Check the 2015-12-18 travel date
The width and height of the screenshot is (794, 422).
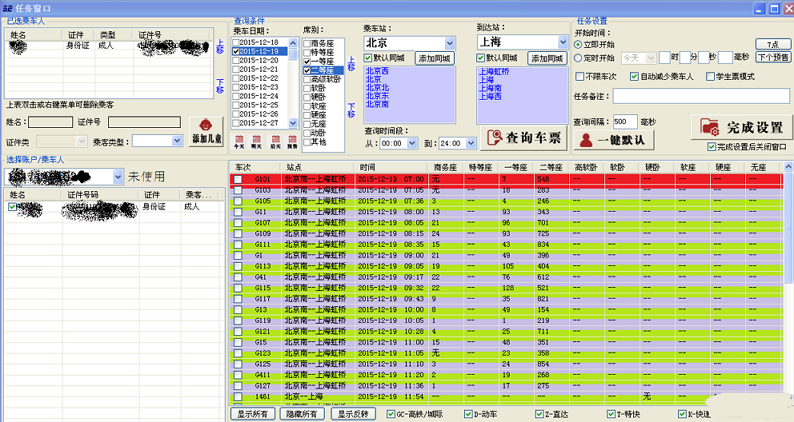click(x=236, y=43)
